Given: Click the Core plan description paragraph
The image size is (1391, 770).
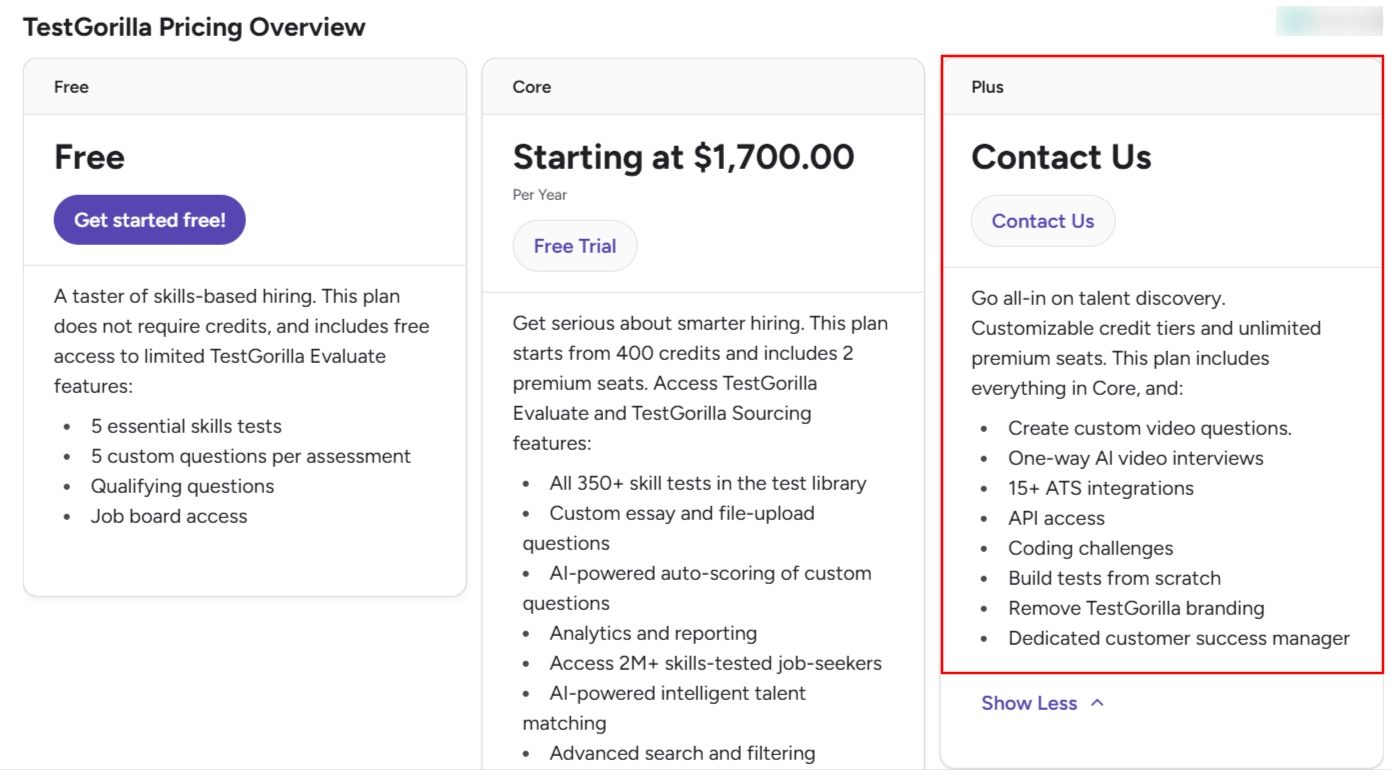Looking at the screenshot, I should [x=700, y=383].
